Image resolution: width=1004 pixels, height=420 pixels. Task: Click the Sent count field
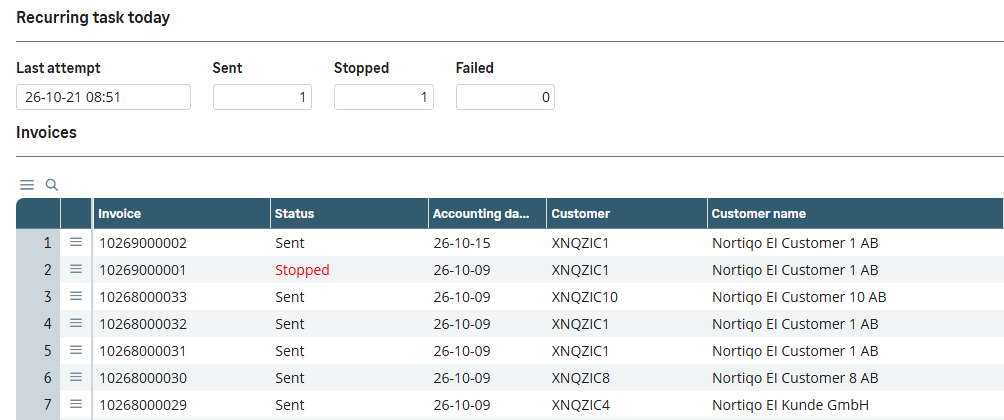pos(263,97)
